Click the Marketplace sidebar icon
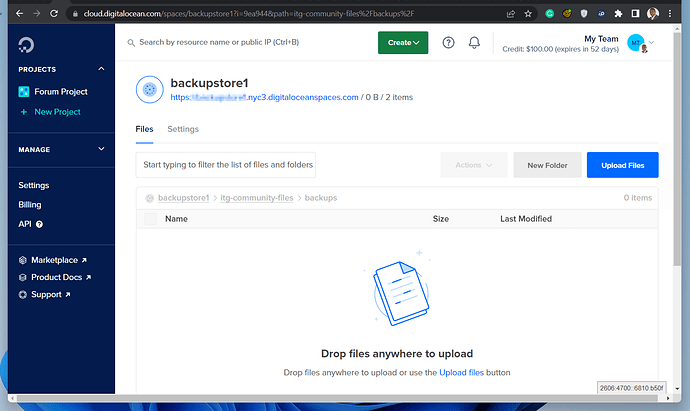This screenshot has width=690, height=411. (22, 260)
